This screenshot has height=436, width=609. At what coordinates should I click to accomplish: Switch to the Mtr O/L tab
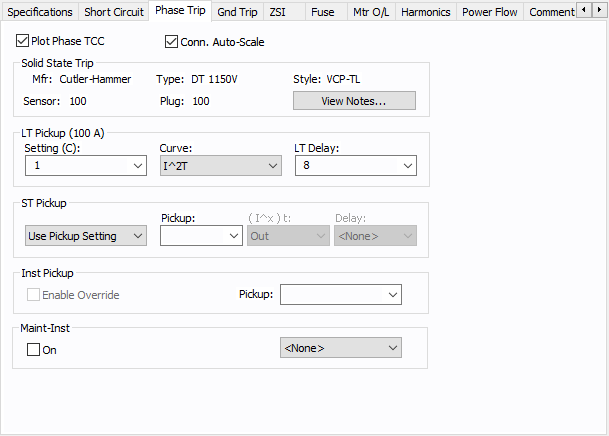(x=371, y=12)
